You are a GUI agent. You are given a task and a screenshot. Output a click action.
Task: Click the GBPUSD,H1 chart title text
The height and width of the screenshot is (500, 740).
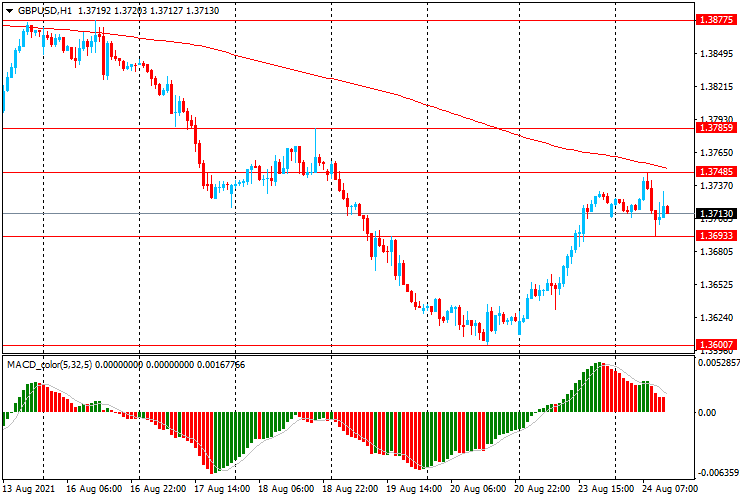pyautogui.click(x=45, y=11)
